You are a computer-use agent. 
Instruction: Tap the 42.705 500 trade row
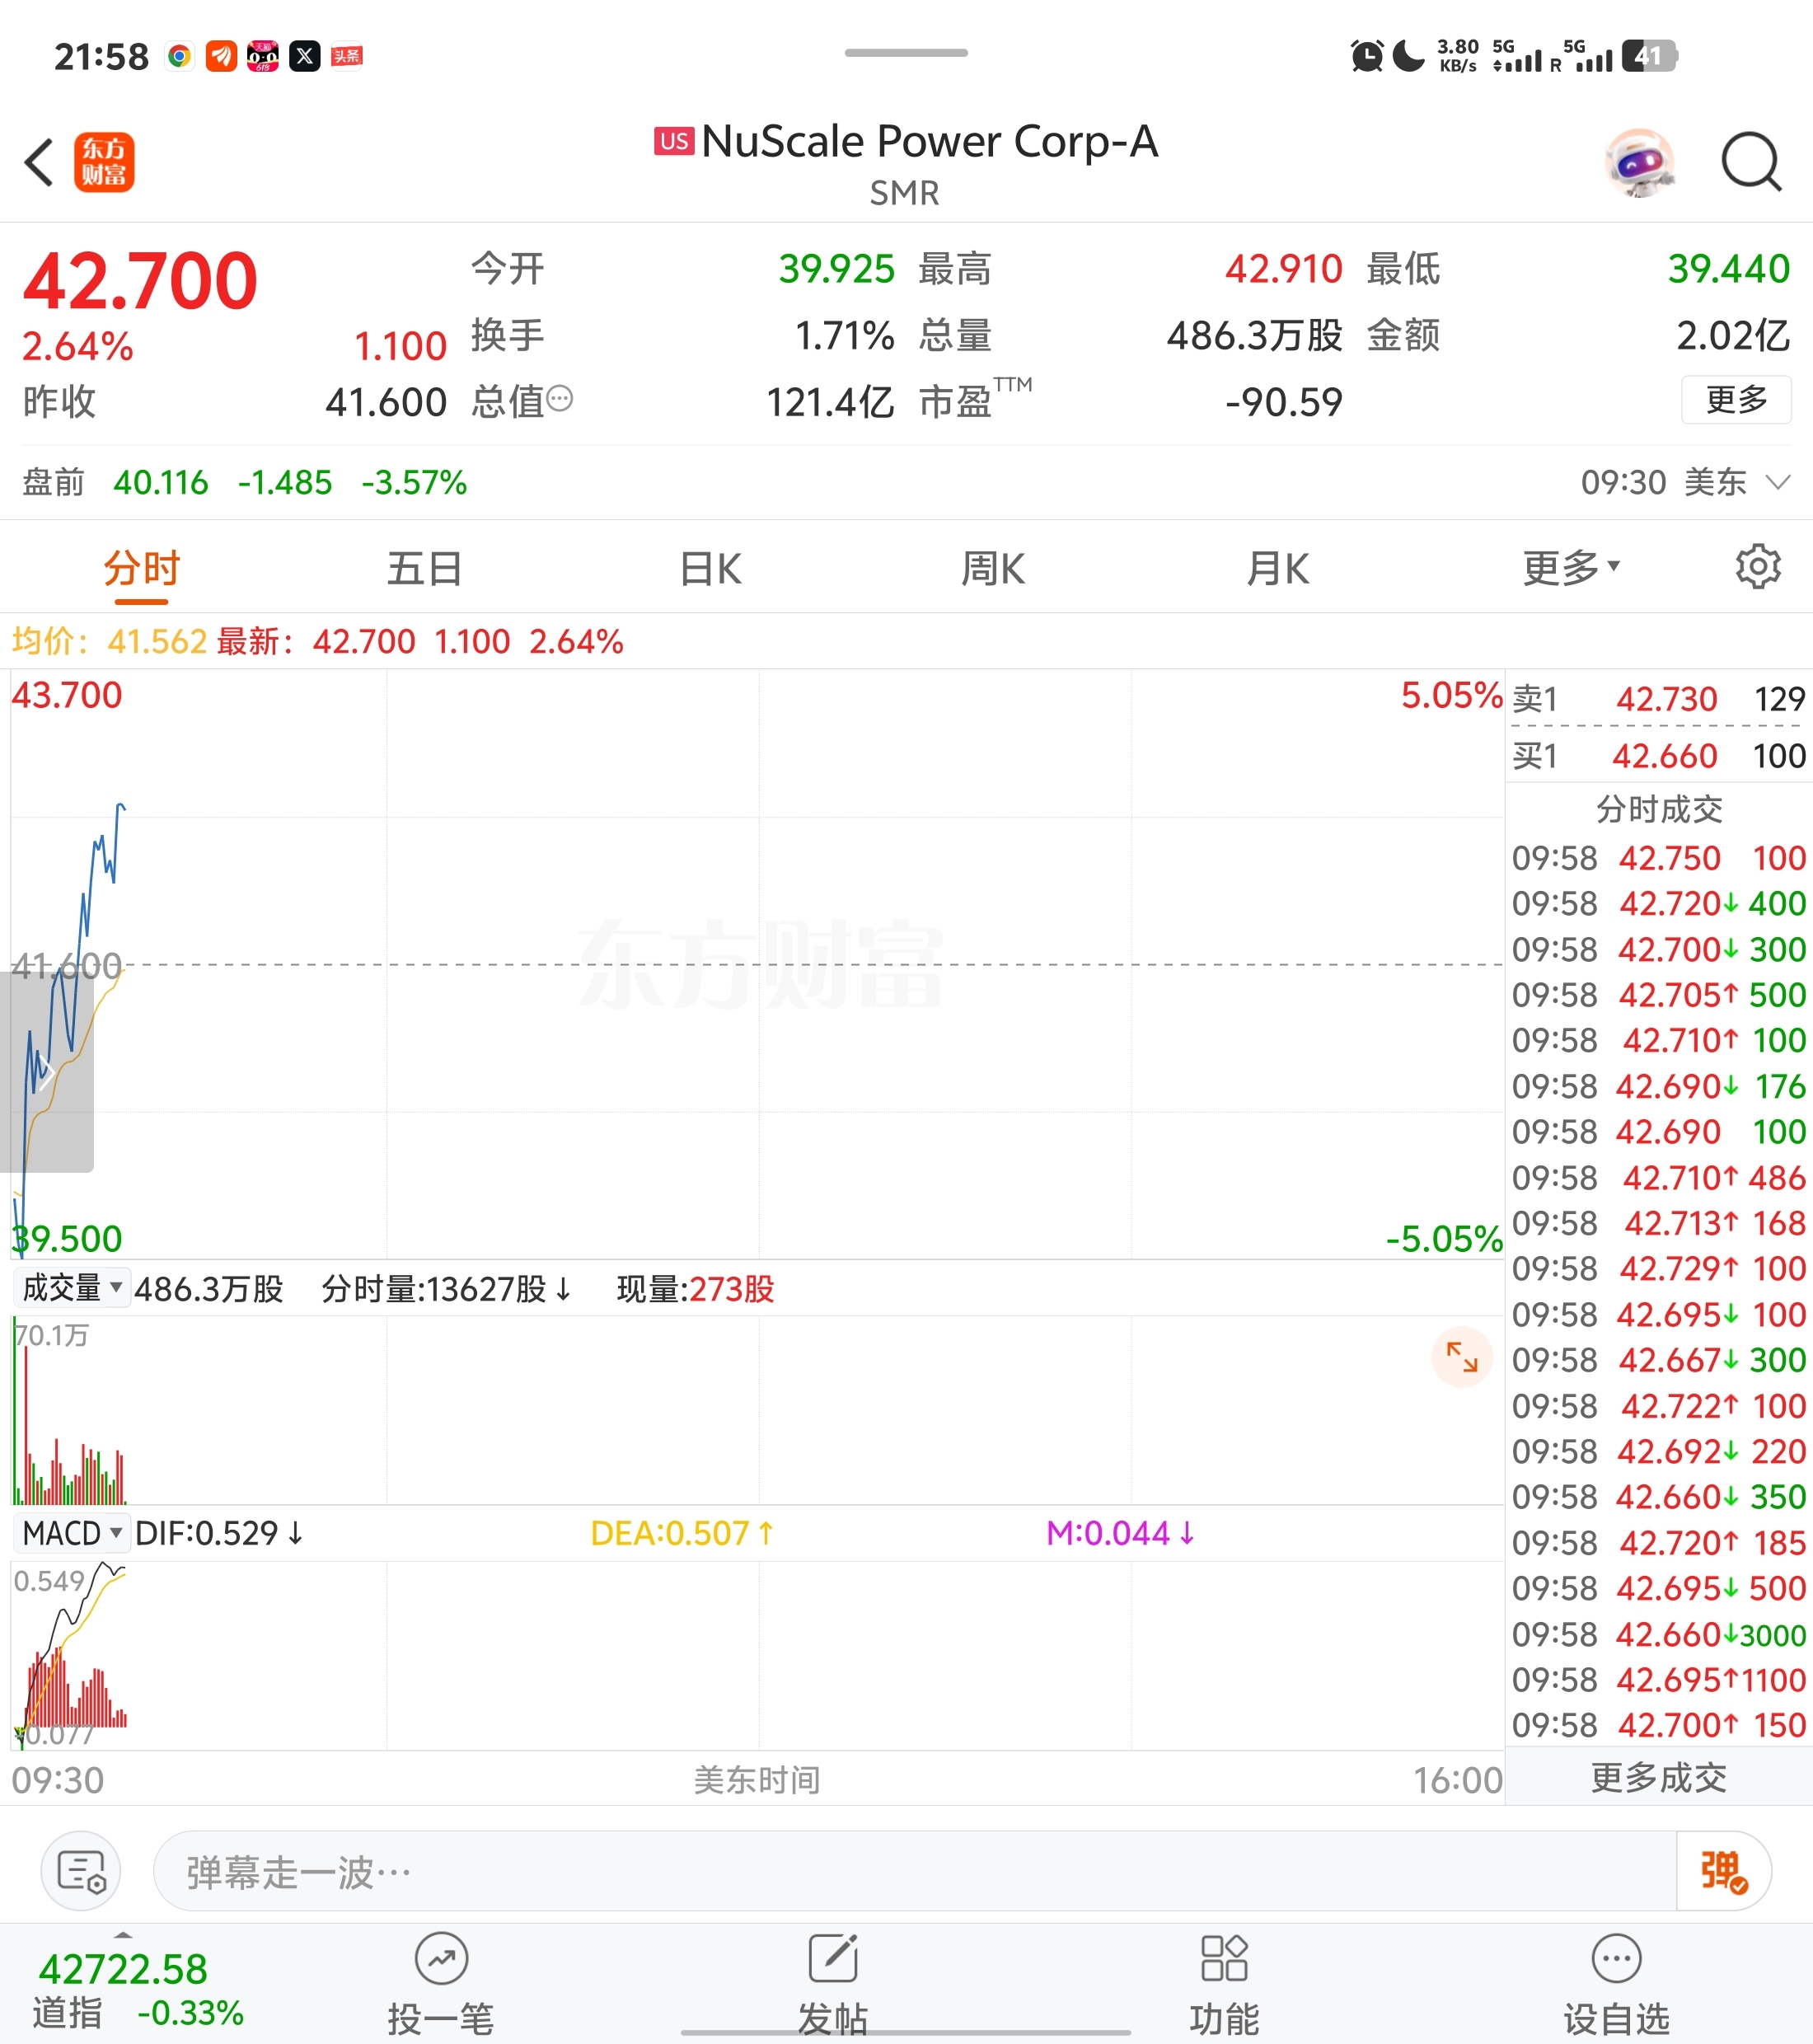pyautogui.click(x=1658, y=994)
